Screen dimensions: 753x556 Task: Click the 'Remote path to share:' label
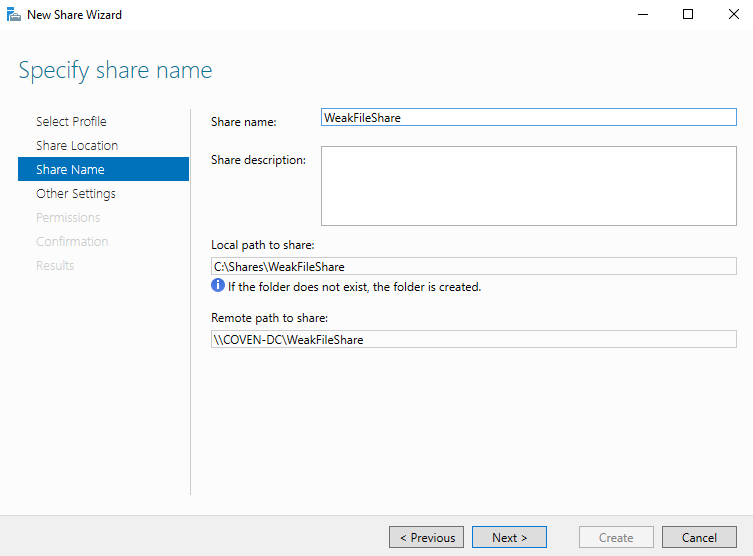coord(269,318)
